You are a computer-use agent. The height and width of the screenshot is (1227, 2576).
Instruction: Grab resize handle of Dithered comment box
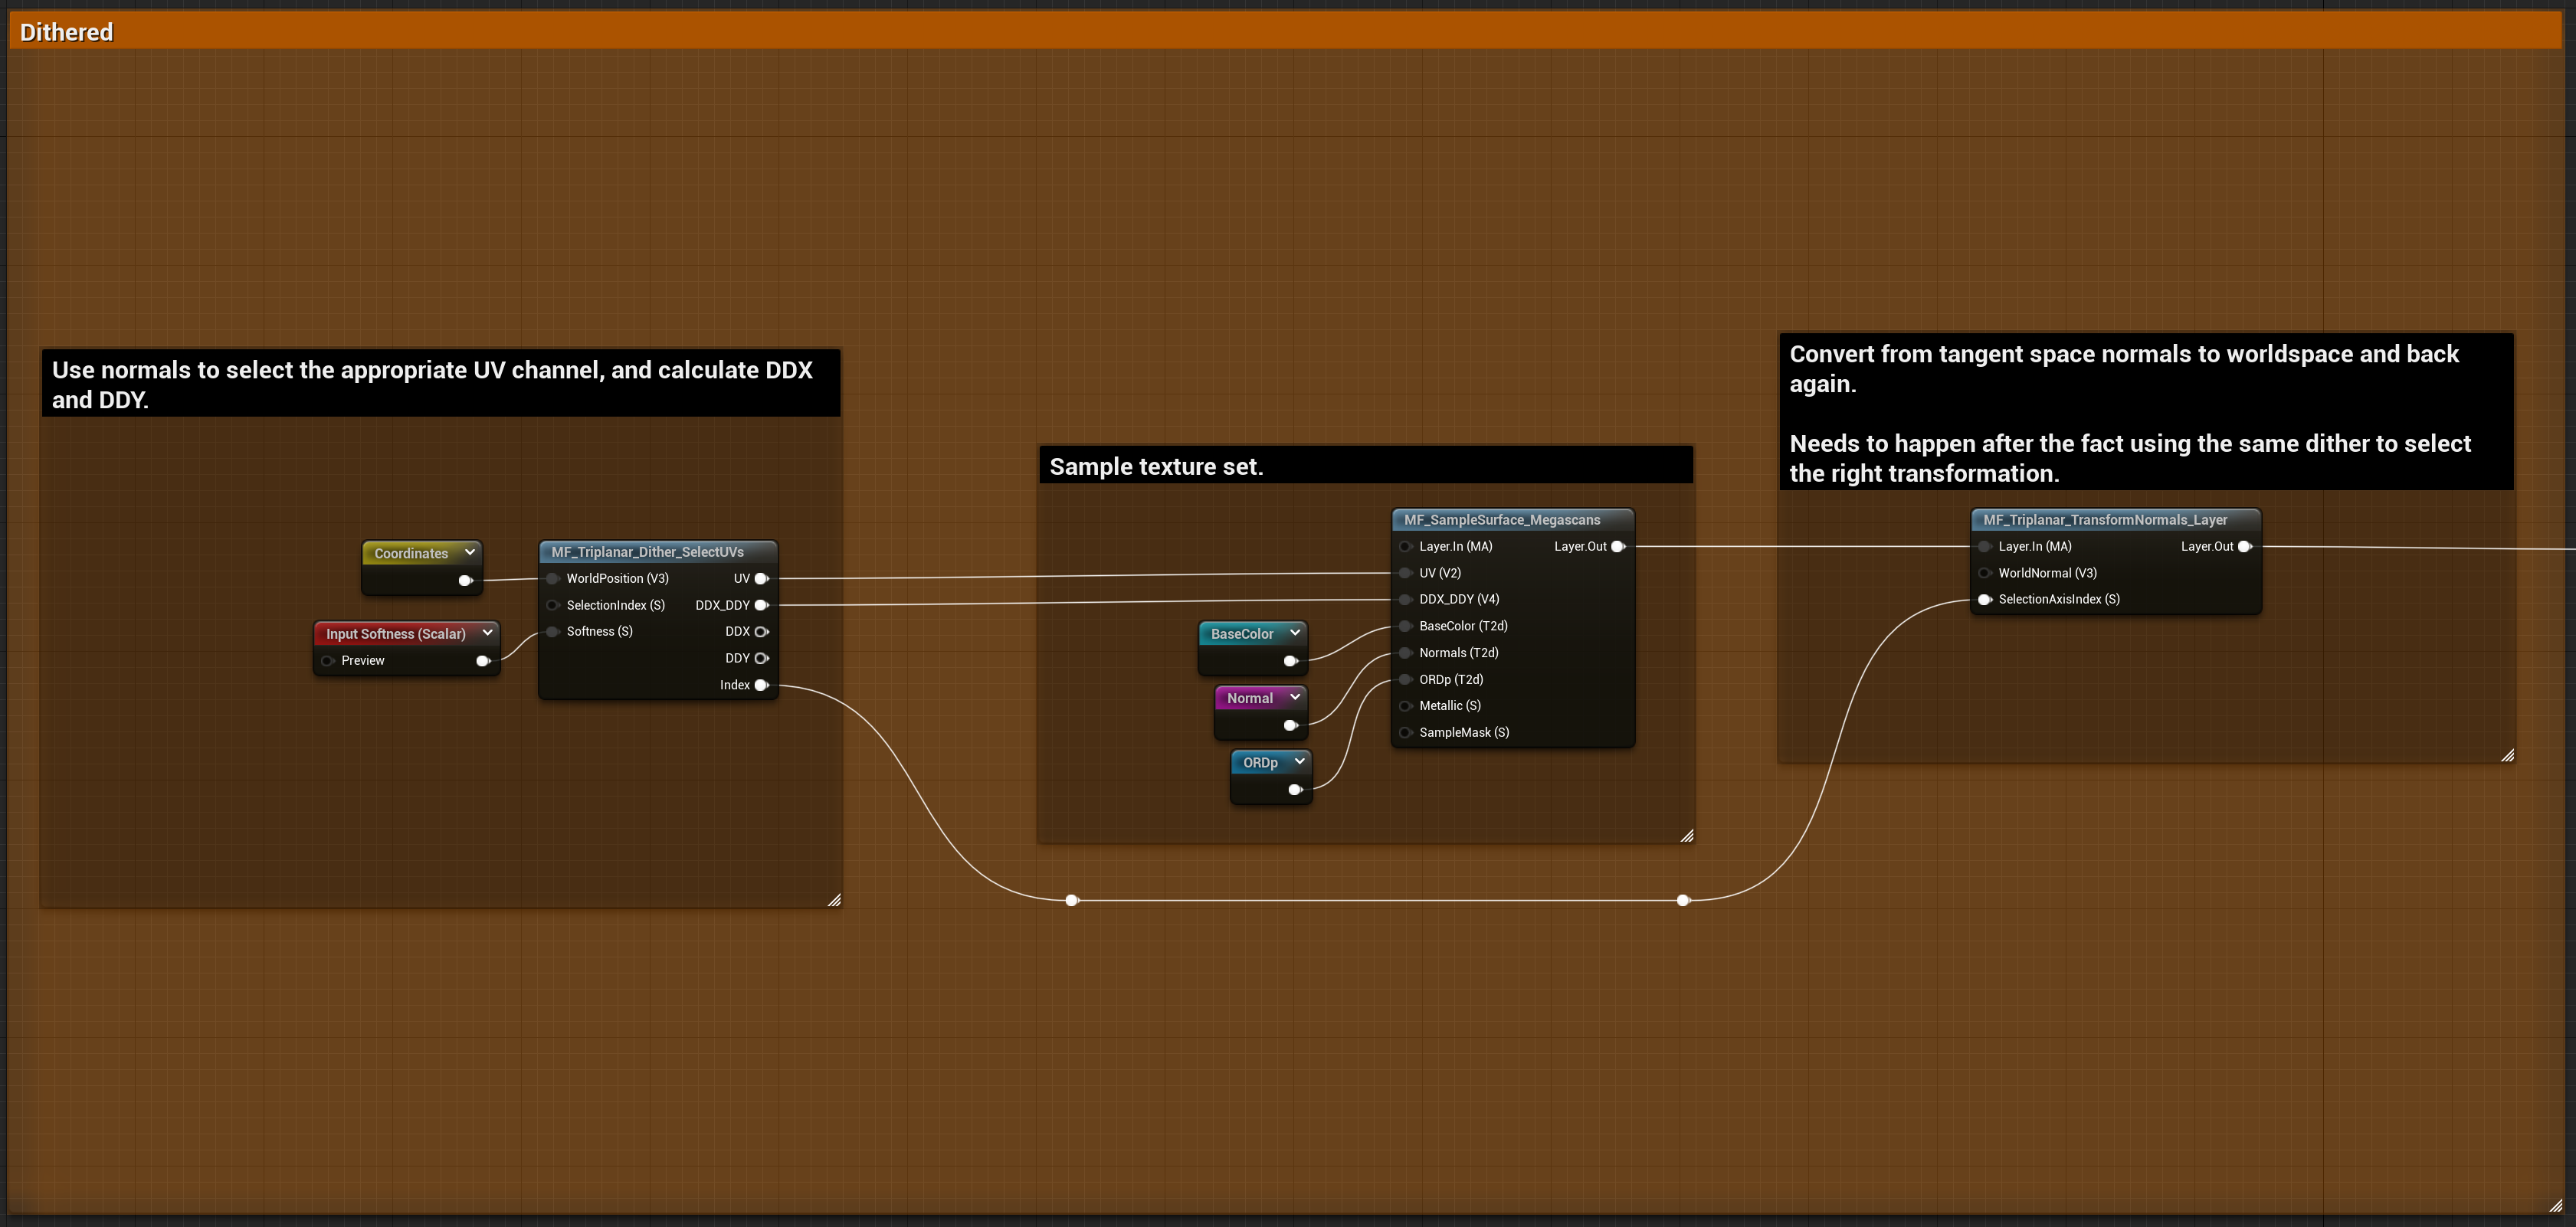tap(2556, 1205)
